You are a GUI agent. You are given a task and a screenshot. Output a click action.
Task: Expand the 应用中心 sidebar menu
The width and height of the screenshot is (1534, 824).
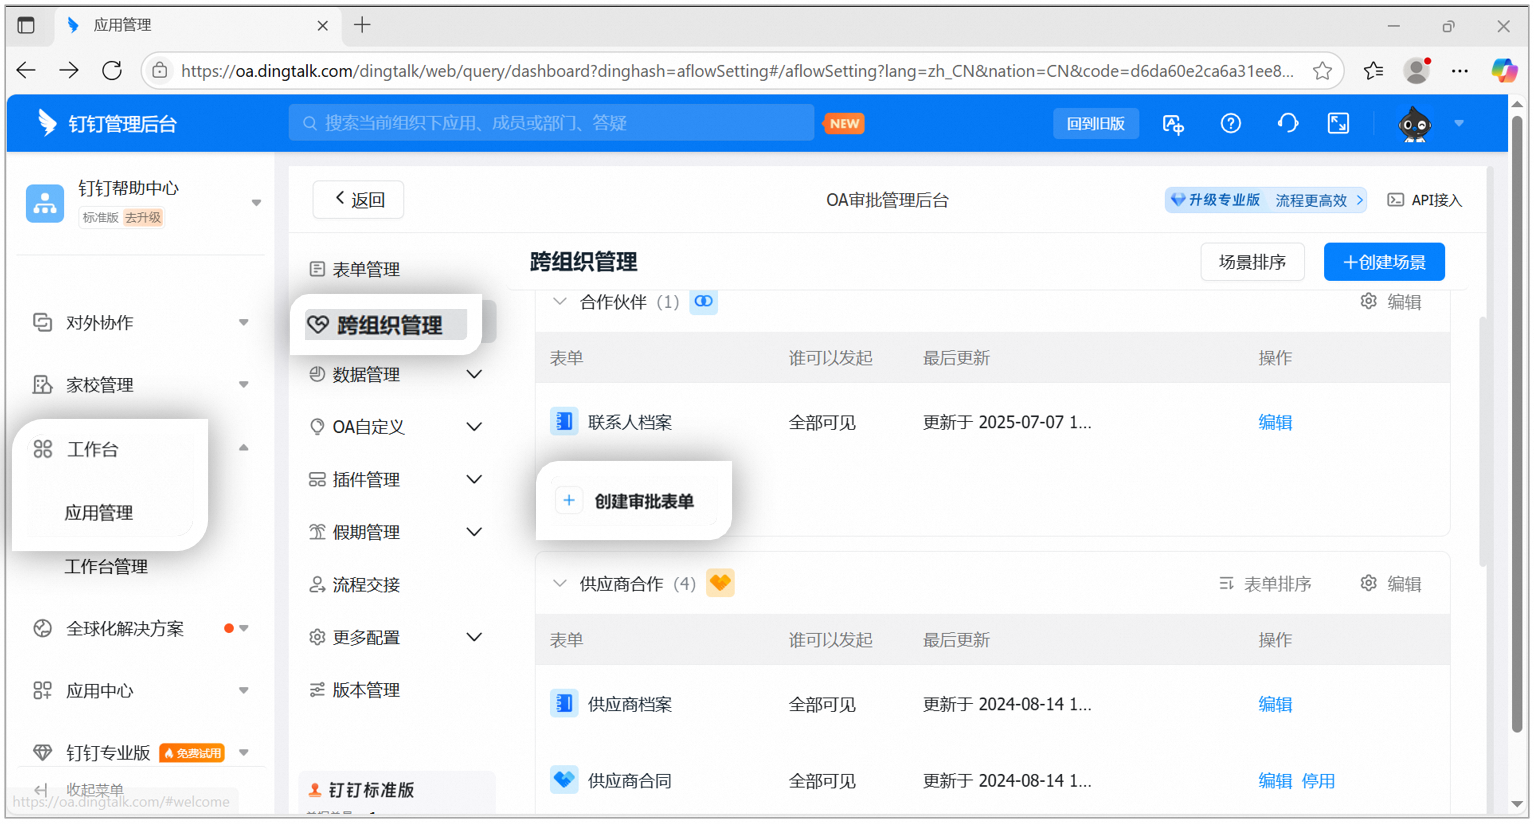coord(243,690)
